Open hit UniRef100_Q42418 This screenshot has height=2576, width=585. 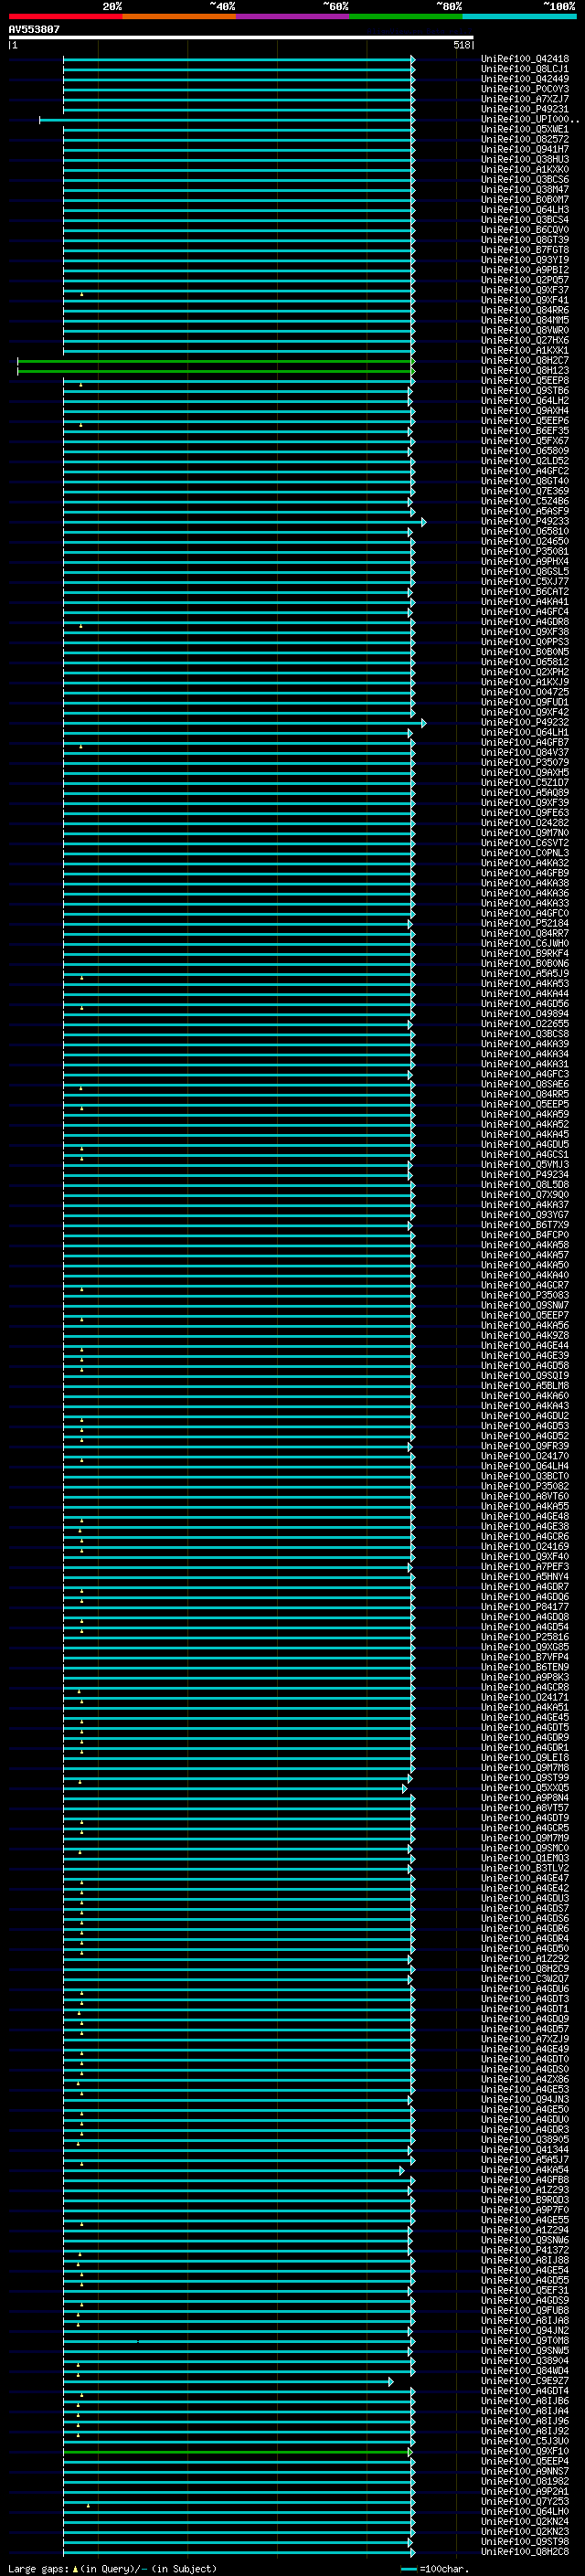(524, 59)
